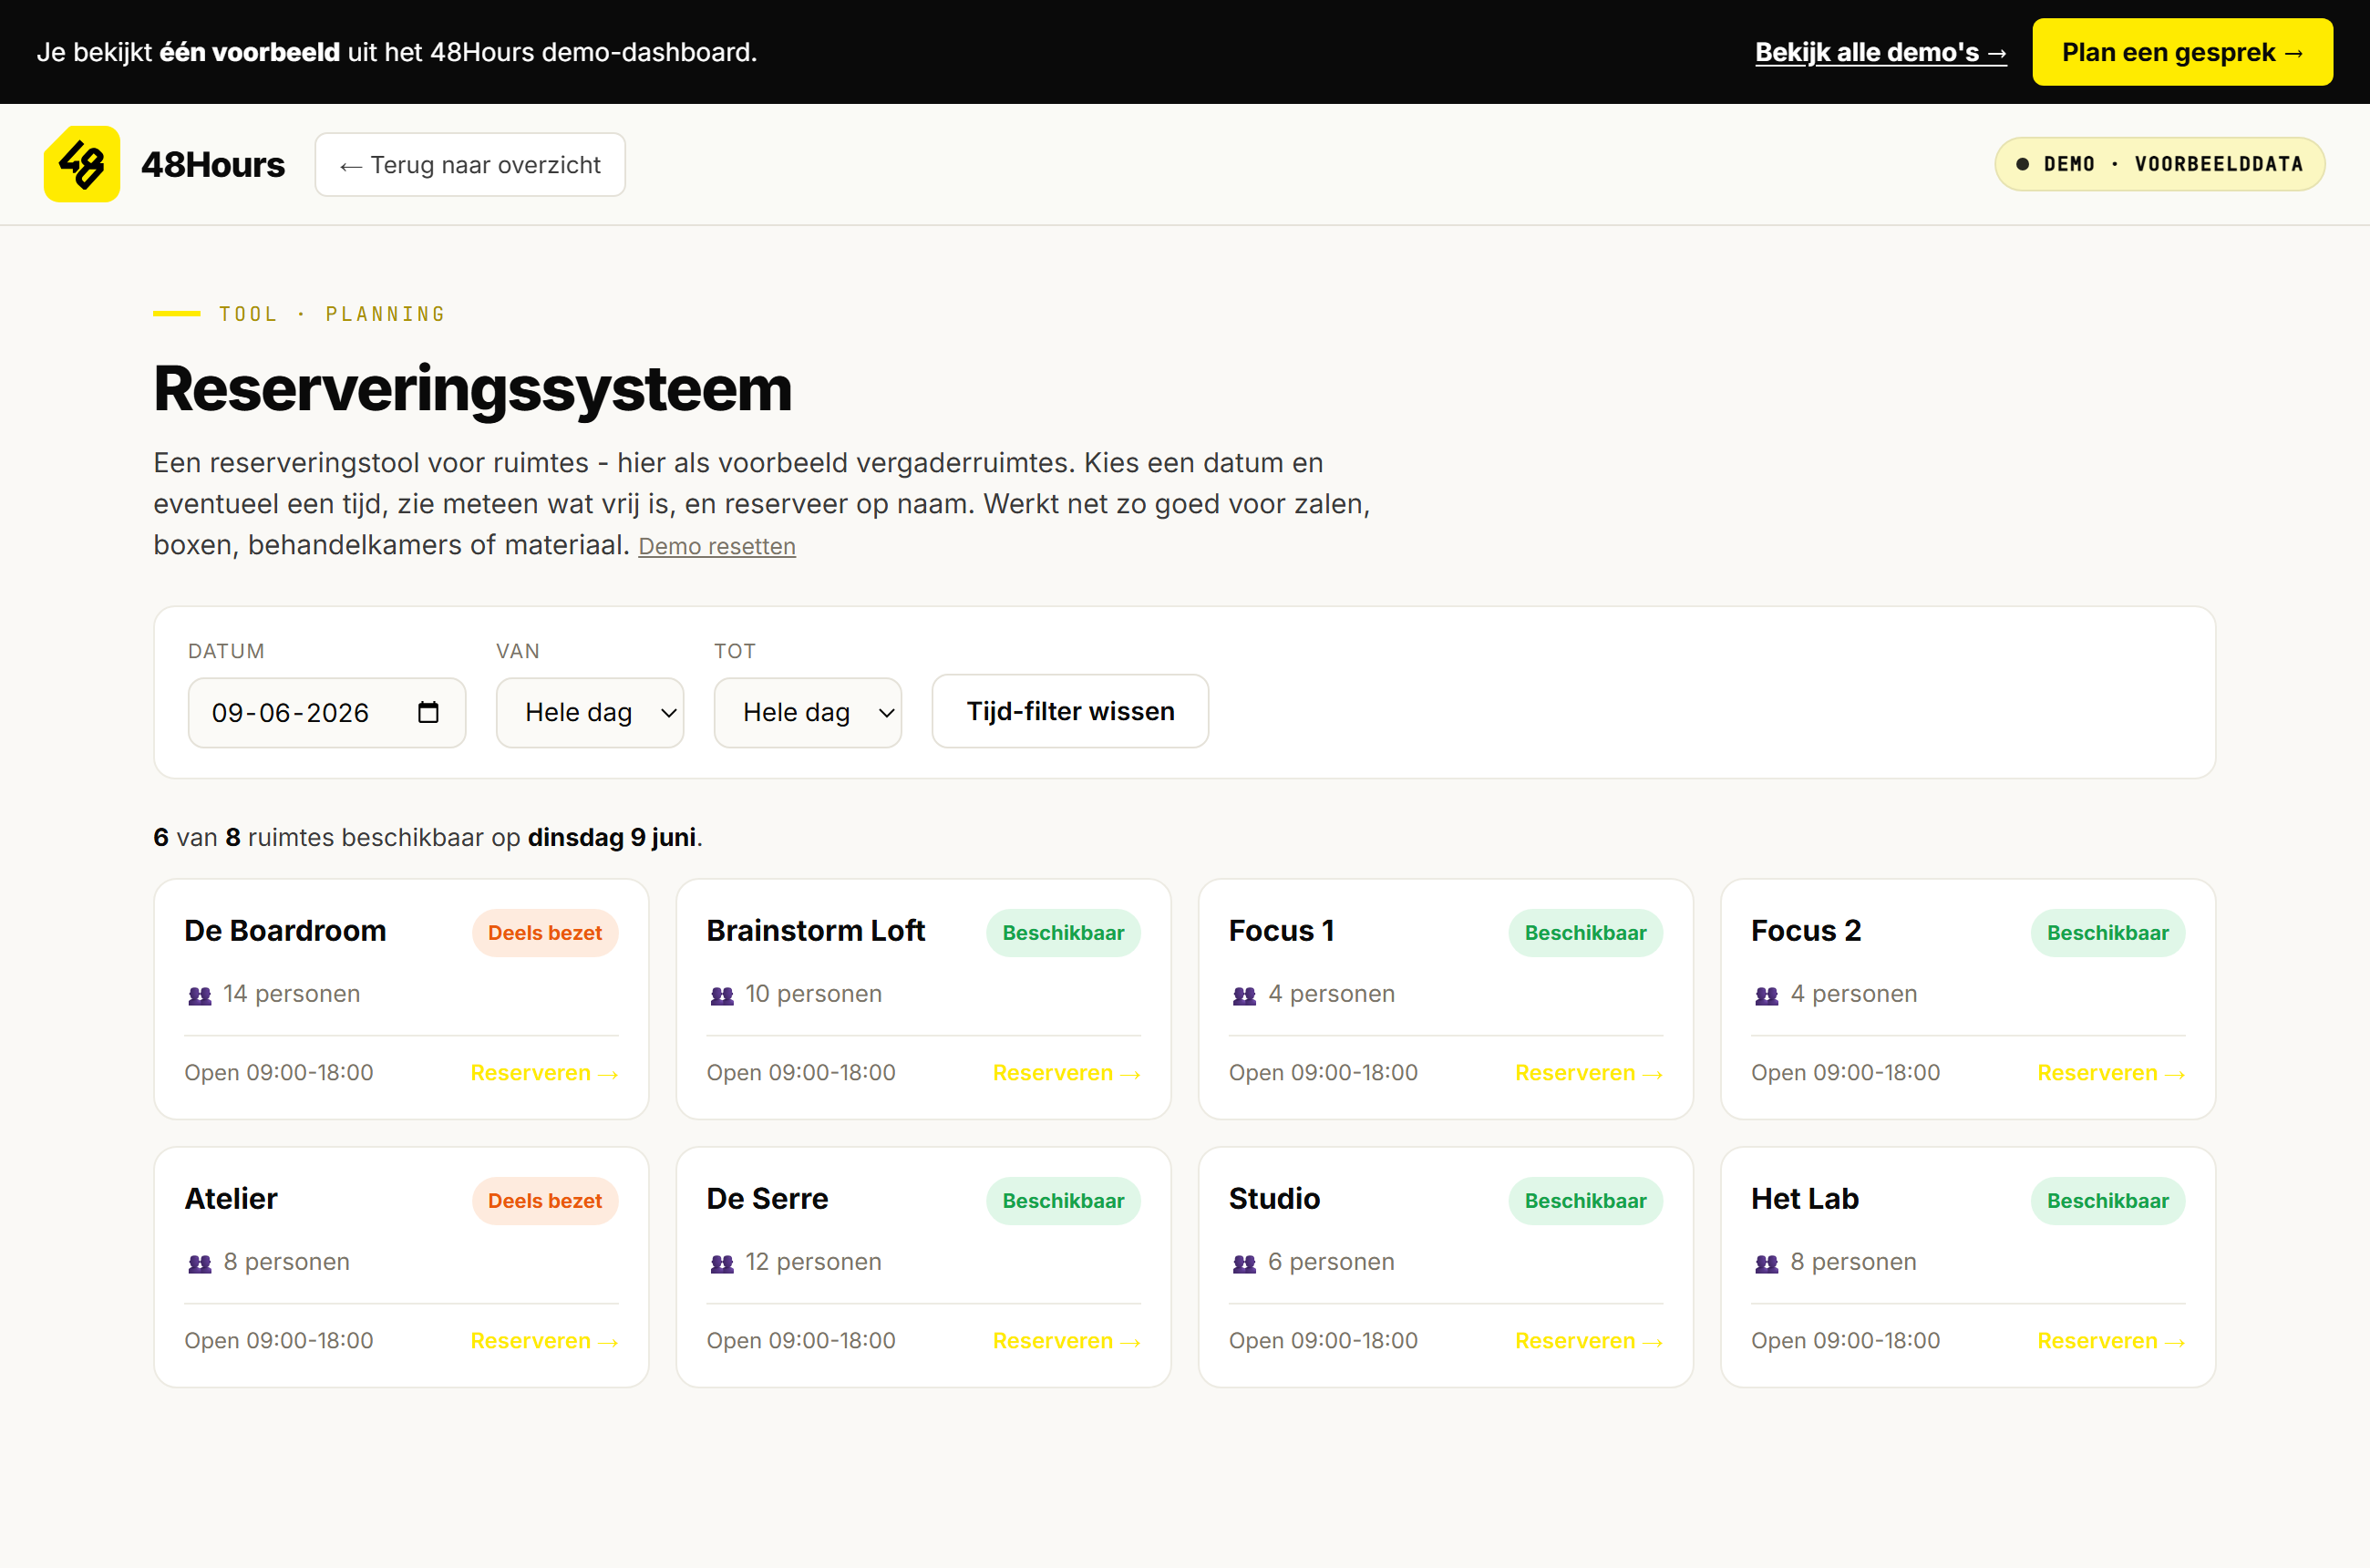Click the text '10 personen'
The width and height of the screenshot is (2370, 1568).
(x=813, y=994)
